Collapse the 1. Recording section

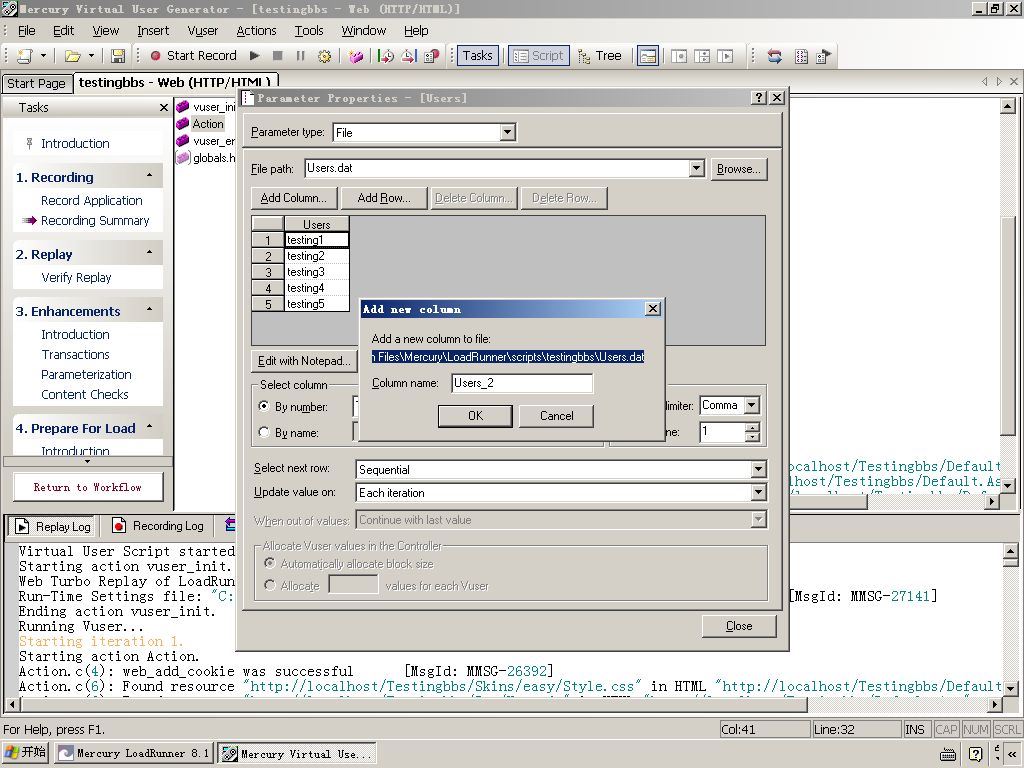click(x=150, y=176)
